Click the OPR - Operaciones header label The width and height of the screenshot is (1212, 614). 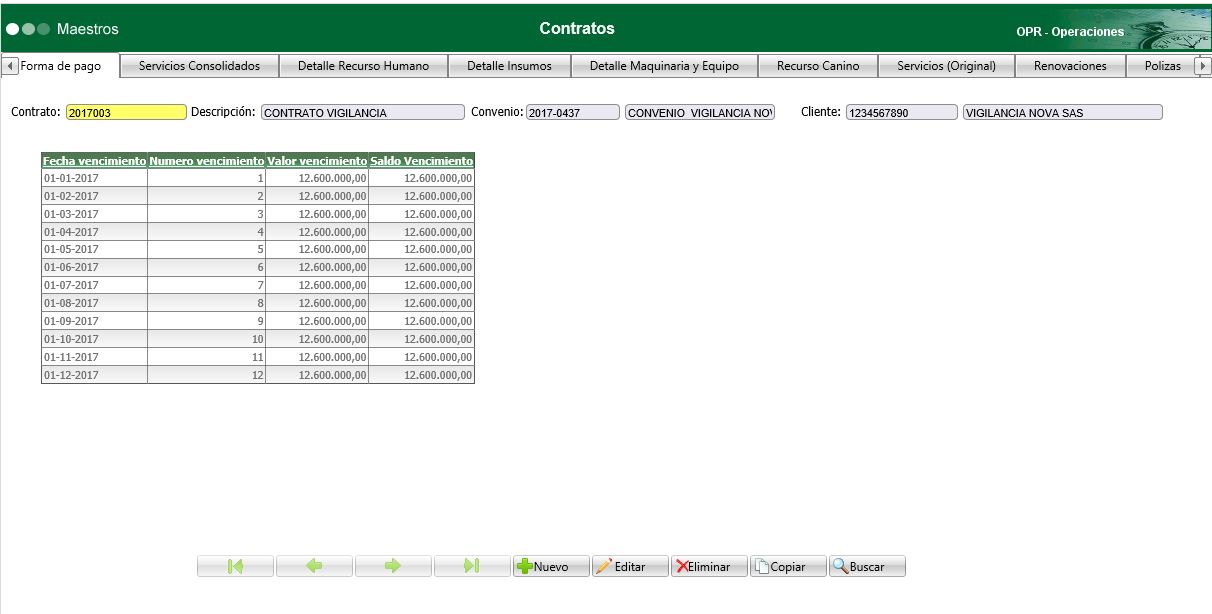pyautogui.click(x=1070, y=32)
